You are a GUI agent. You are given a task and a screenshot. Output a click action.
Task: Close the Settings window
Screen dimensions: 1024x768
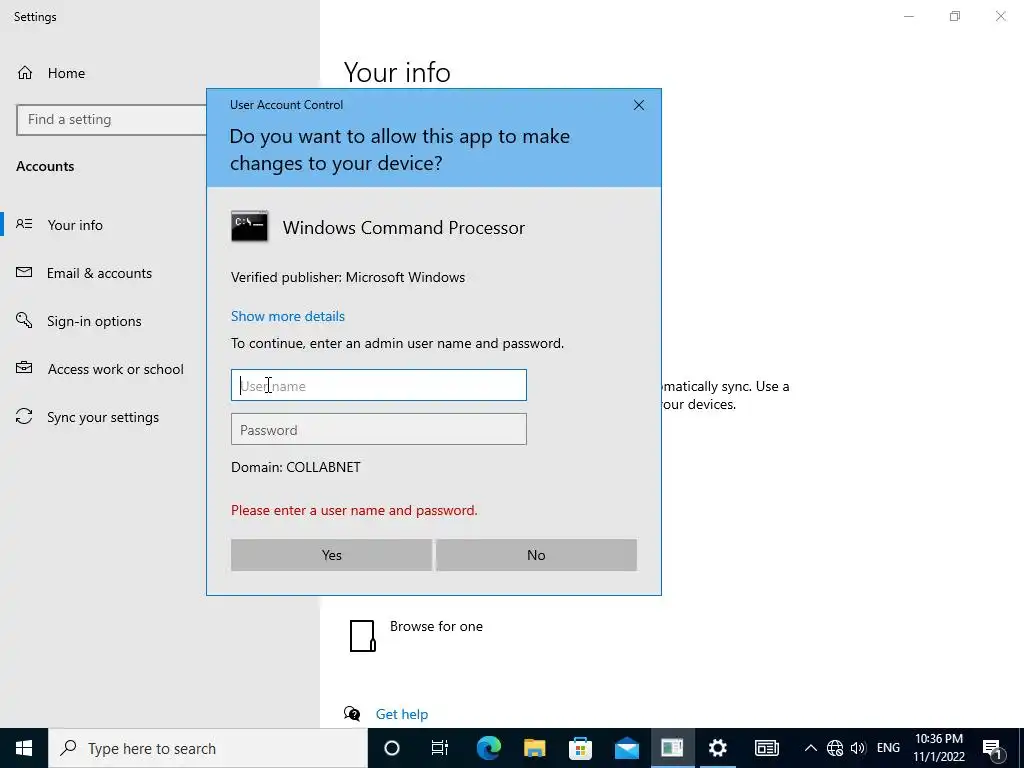pyautogui.click(x=1000, y=16)
